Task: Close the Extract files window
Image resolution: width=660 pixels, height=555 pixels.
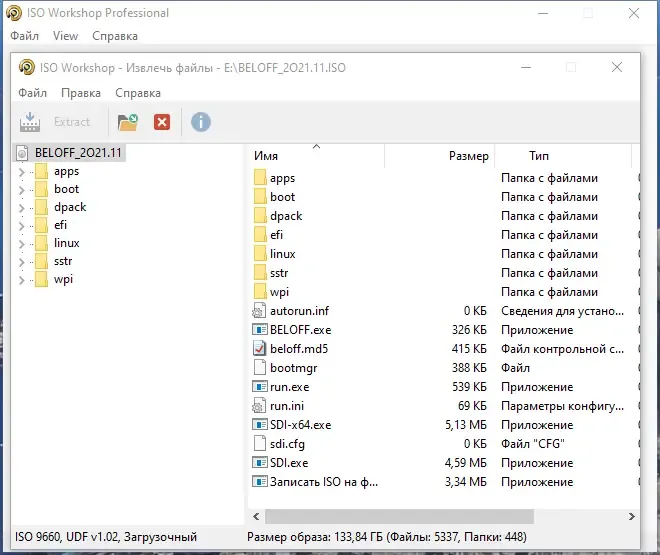Action: [617, 67]
